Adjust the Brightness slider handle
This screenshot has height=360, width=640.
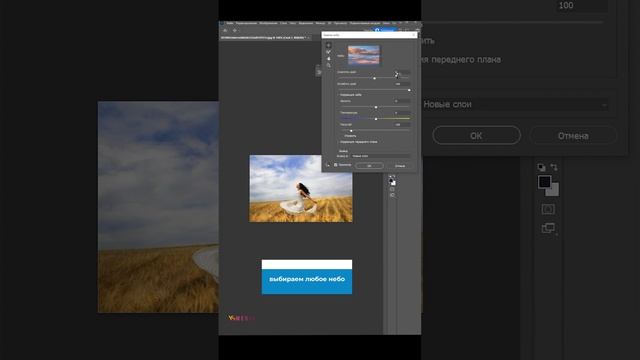pyautogui.click(x=376, y=107)
